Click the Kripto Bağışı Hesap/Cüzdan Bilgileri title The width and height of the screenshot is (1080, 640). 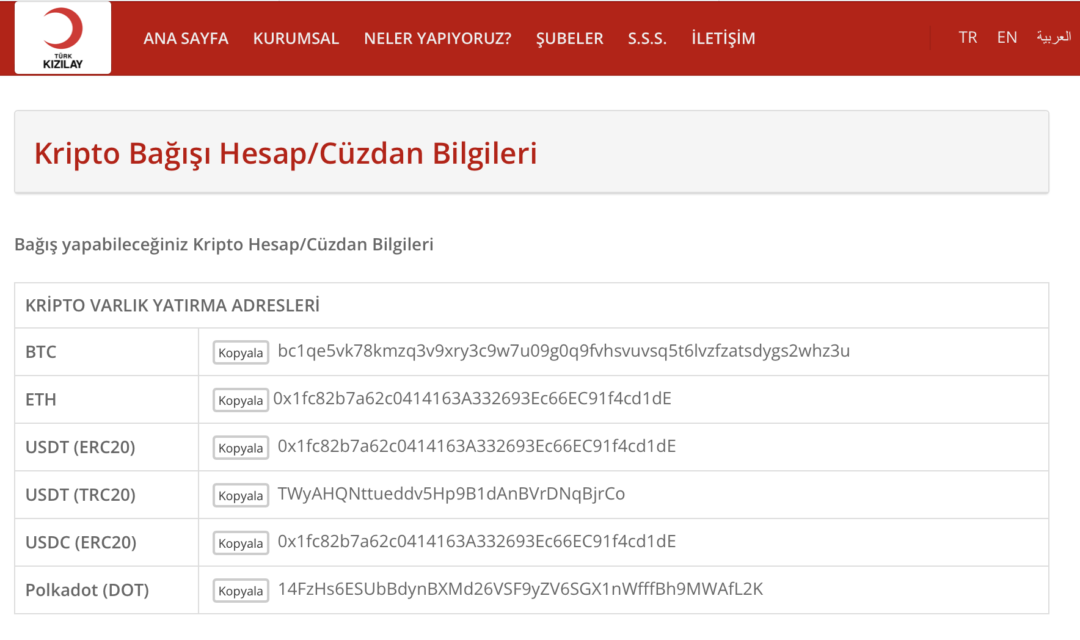coord(285,153)
